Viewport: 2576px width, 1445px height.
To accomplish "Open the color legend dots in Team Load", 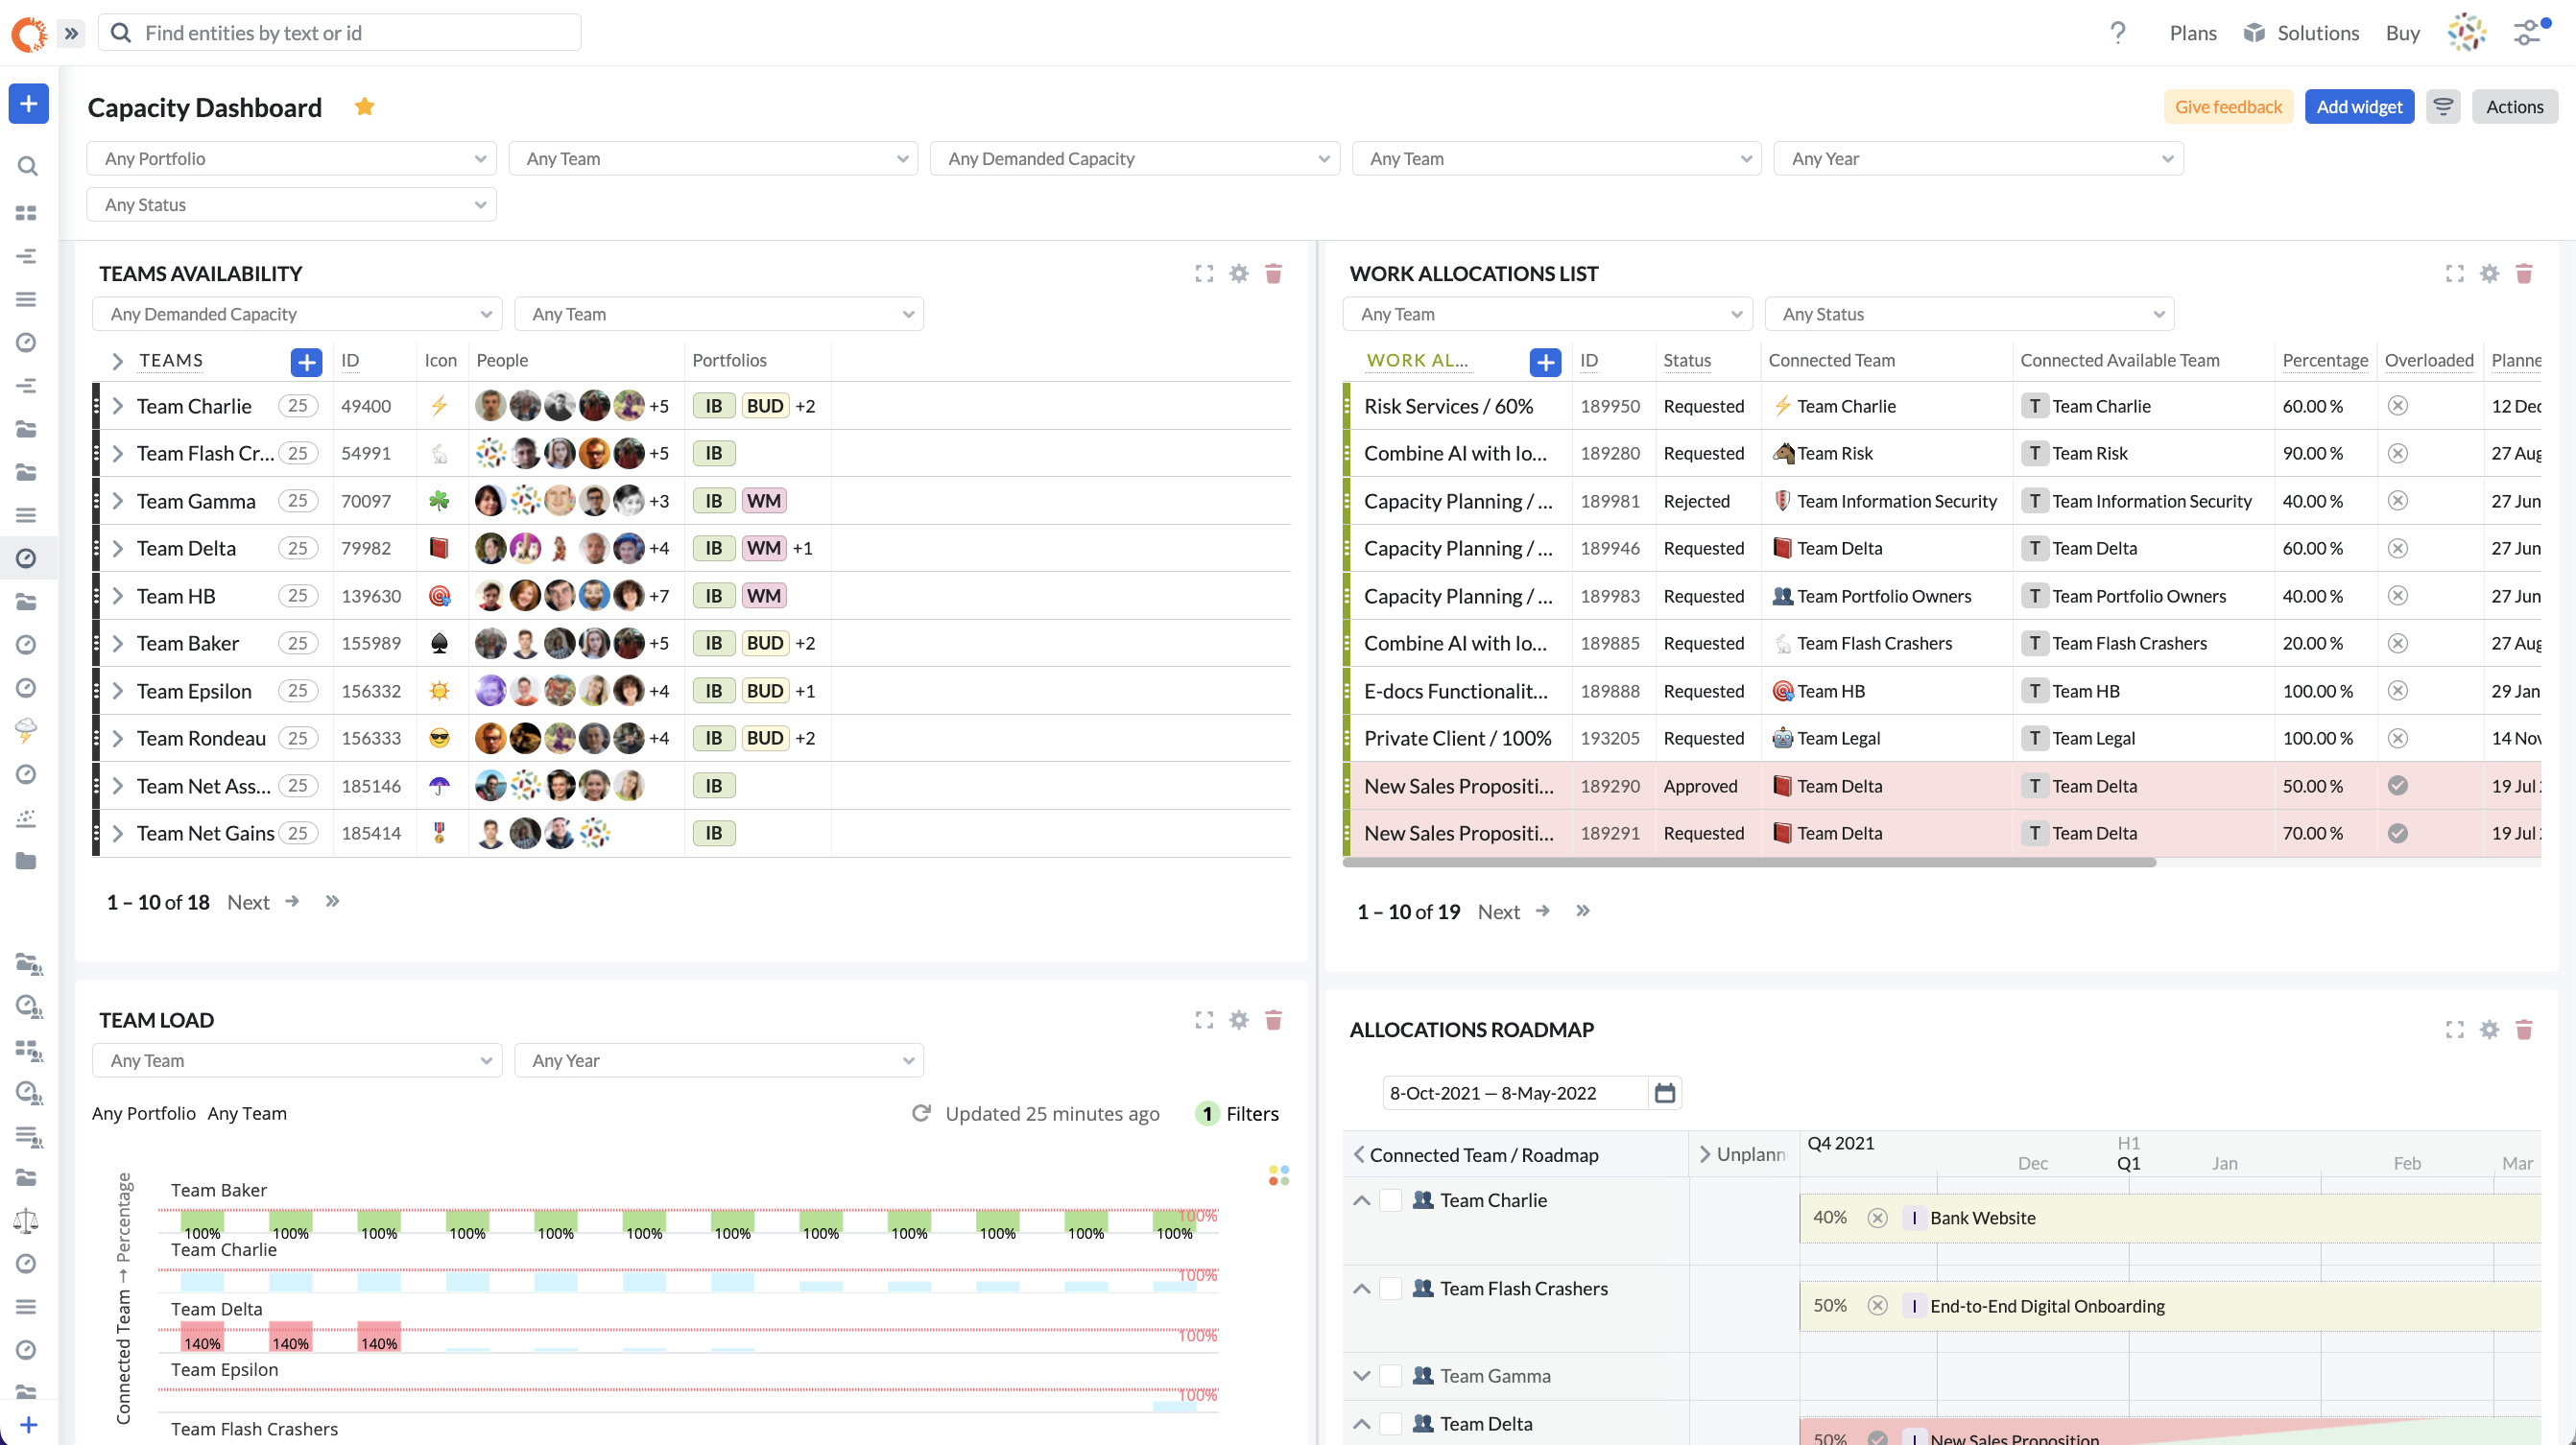I will pyautogui.click(x=1278, y=1175).
